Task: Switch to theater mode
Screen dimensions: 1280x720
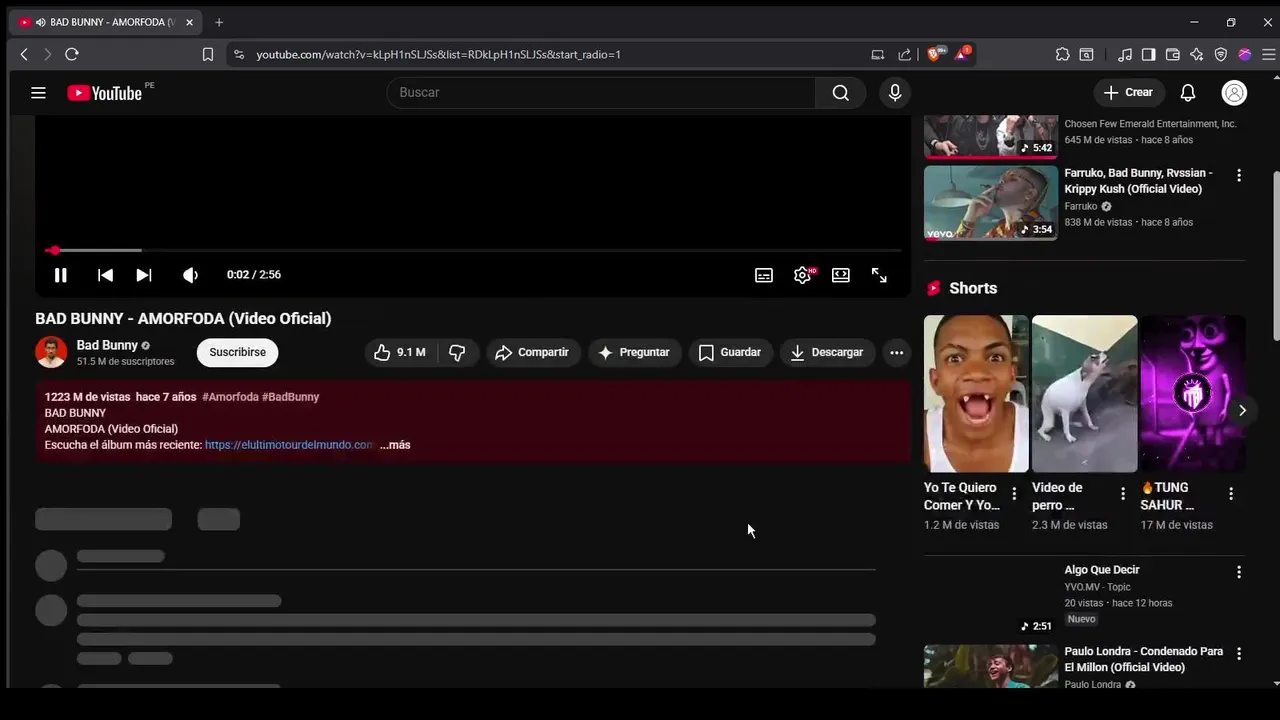Action: (841, 275)
